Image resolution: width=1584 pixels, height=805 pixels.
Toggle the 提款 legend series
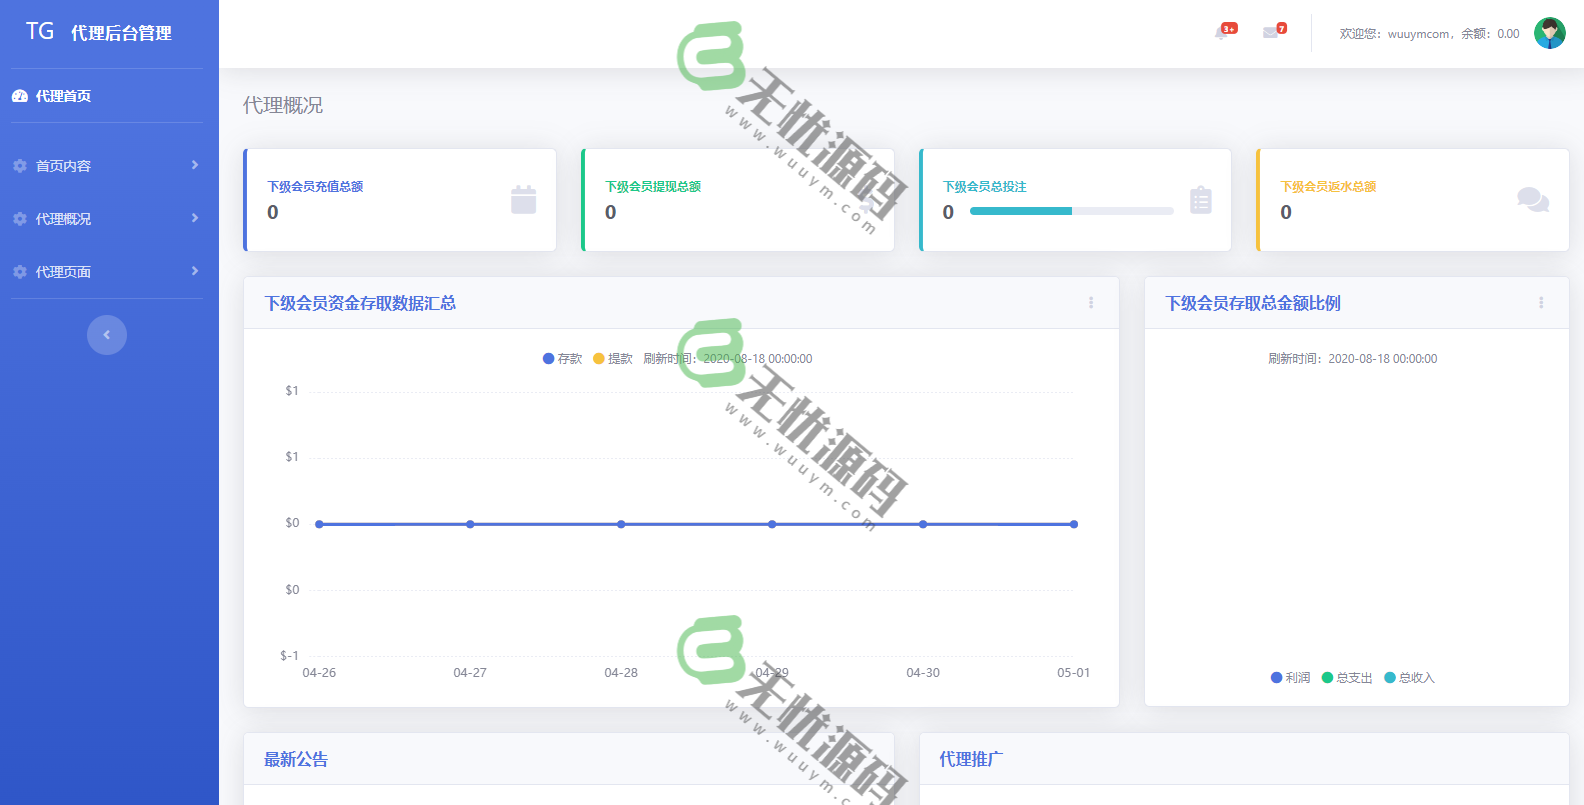pos(613,359)
